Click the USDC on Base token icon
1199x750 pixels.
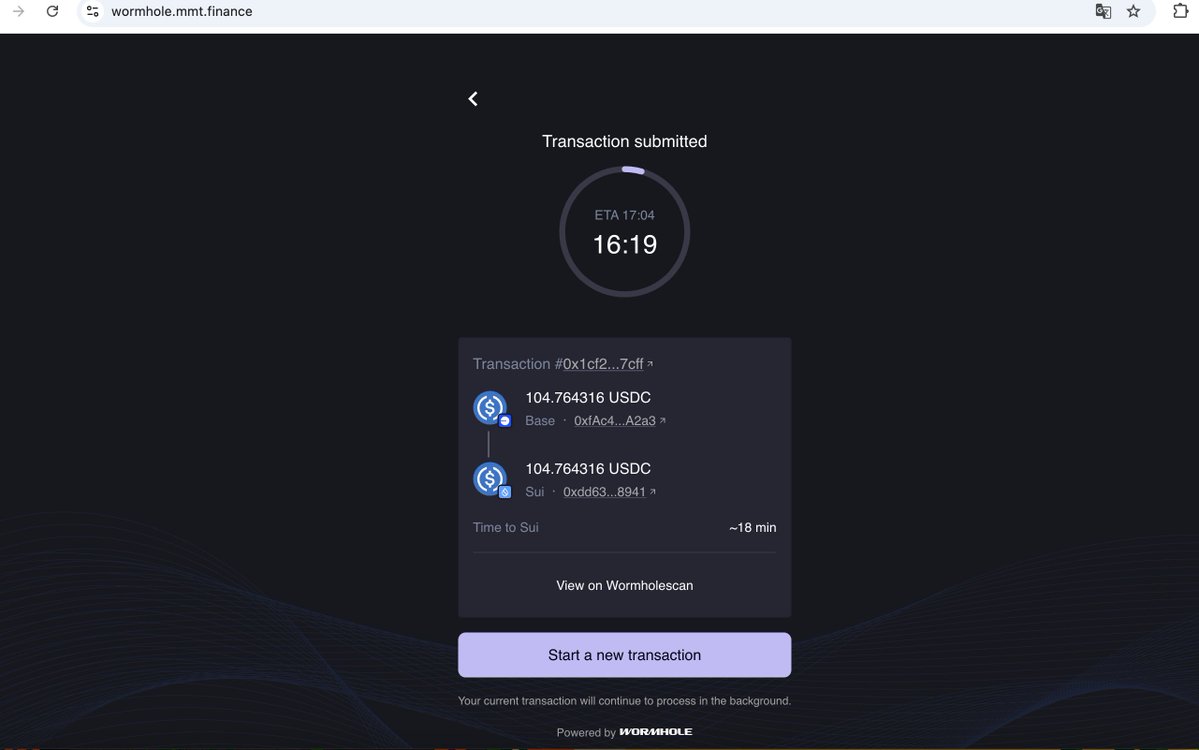490,408
